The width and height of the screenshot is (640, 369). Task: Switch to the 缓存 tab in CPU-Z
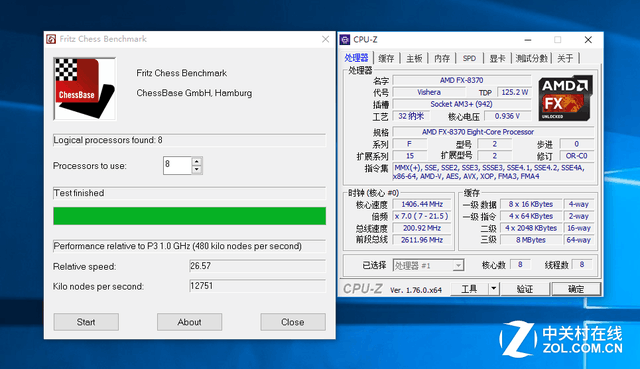click(x=386, y=58)
